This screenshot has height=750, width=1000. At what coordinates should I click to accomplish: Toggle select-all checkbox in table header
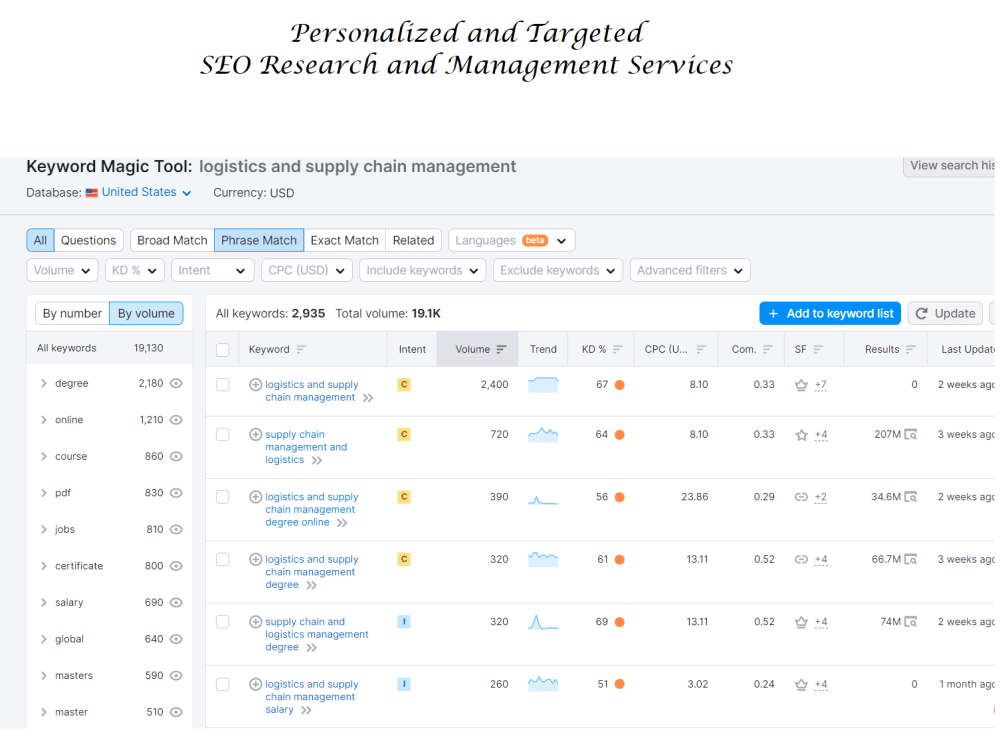[x=223, y=349]
